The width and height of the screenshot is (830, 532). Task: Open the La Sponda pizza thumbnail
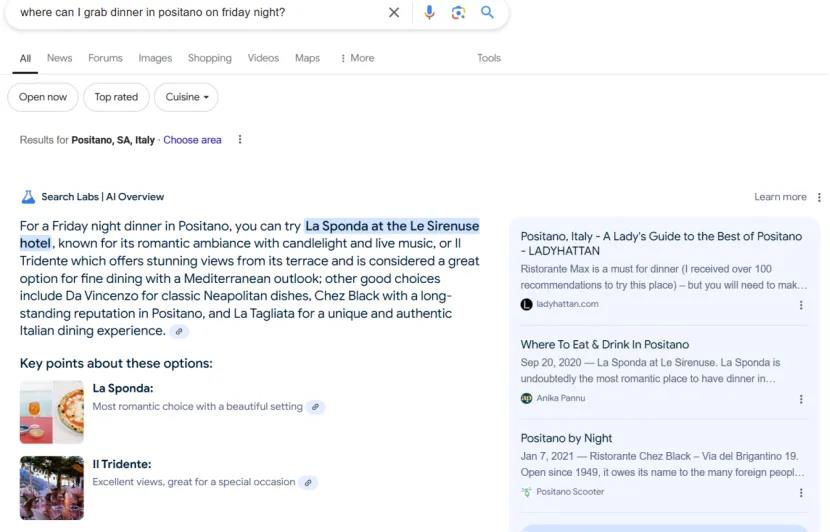coord(52,412)
